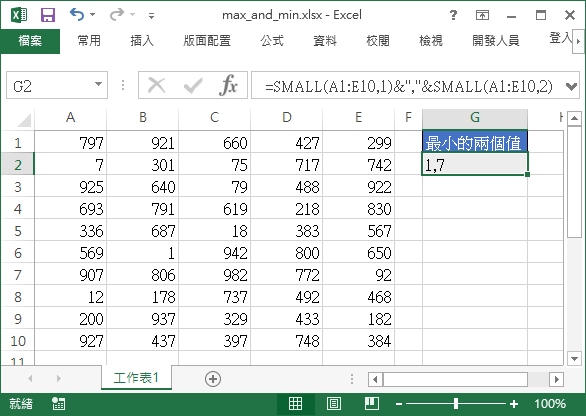Screen dimensions: 586x416
Task: Click the zoom slider handle
Action: (456, 404)
